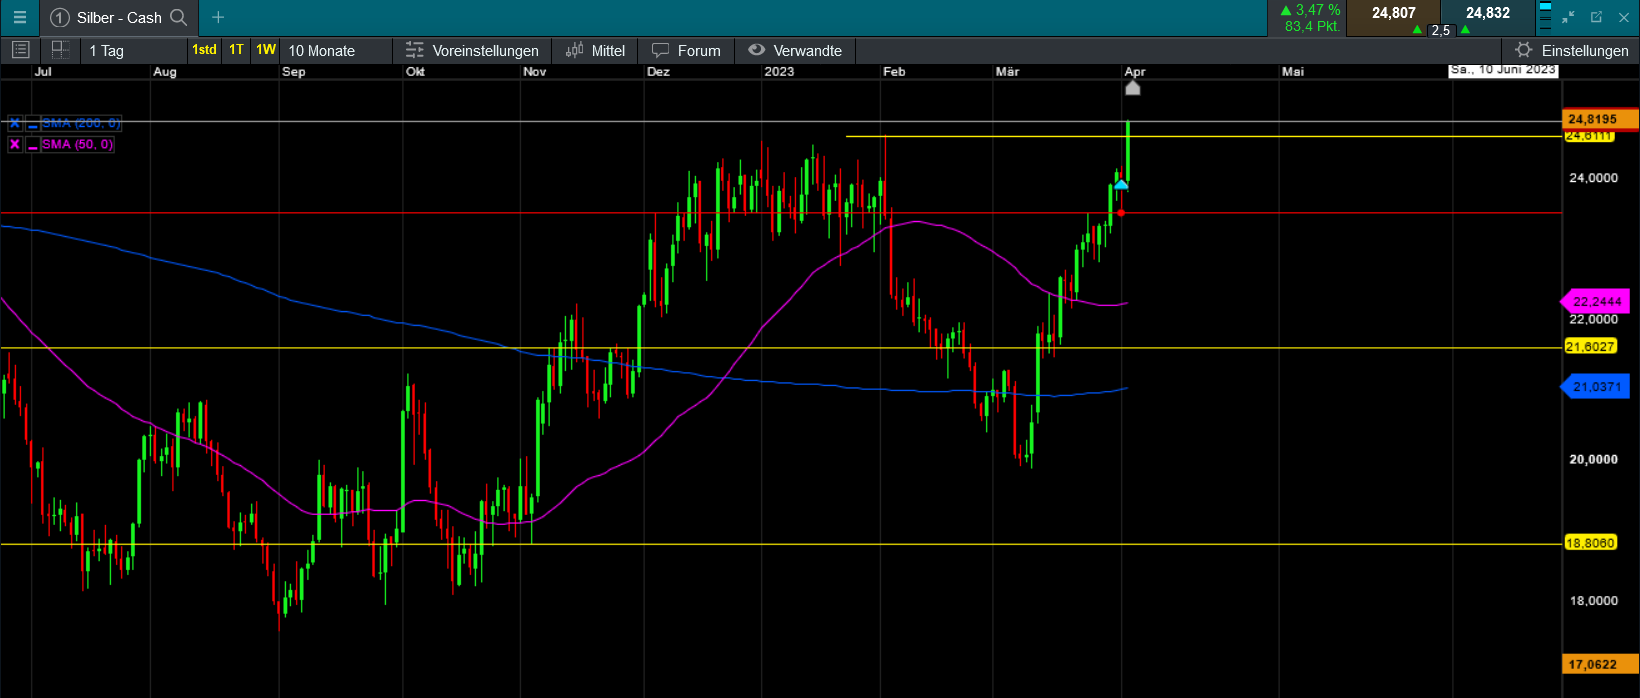Click the sliders icon of Voreinstellungen
Screen dimensions: 1640x698
[414, 50]
